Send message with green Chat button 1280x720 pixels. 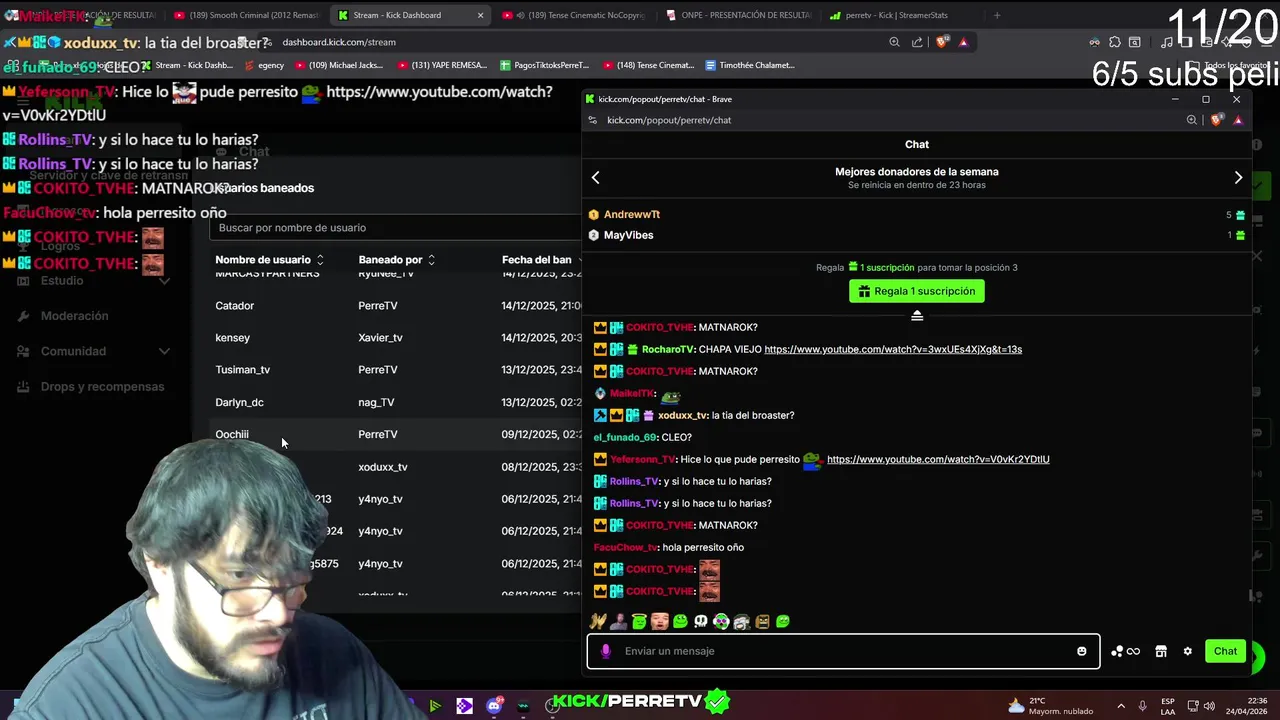pyautogui.click(x=1225, y=651)
